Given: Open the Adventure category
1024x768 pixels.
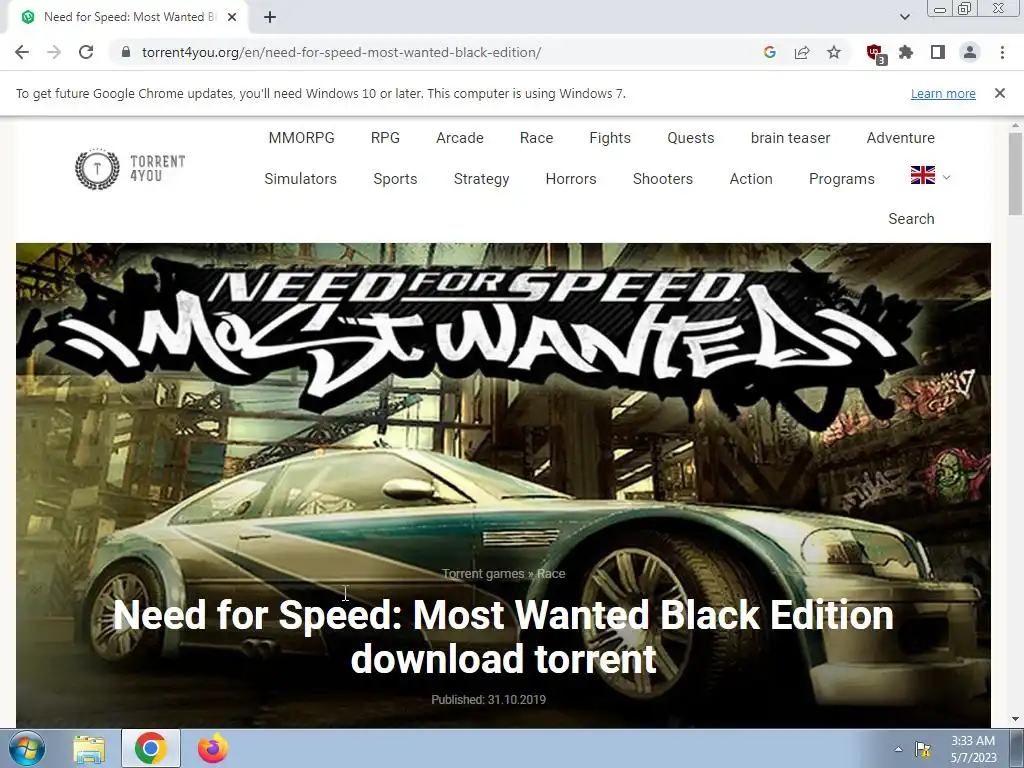Looking at the screenshot, I should (900, 138).
